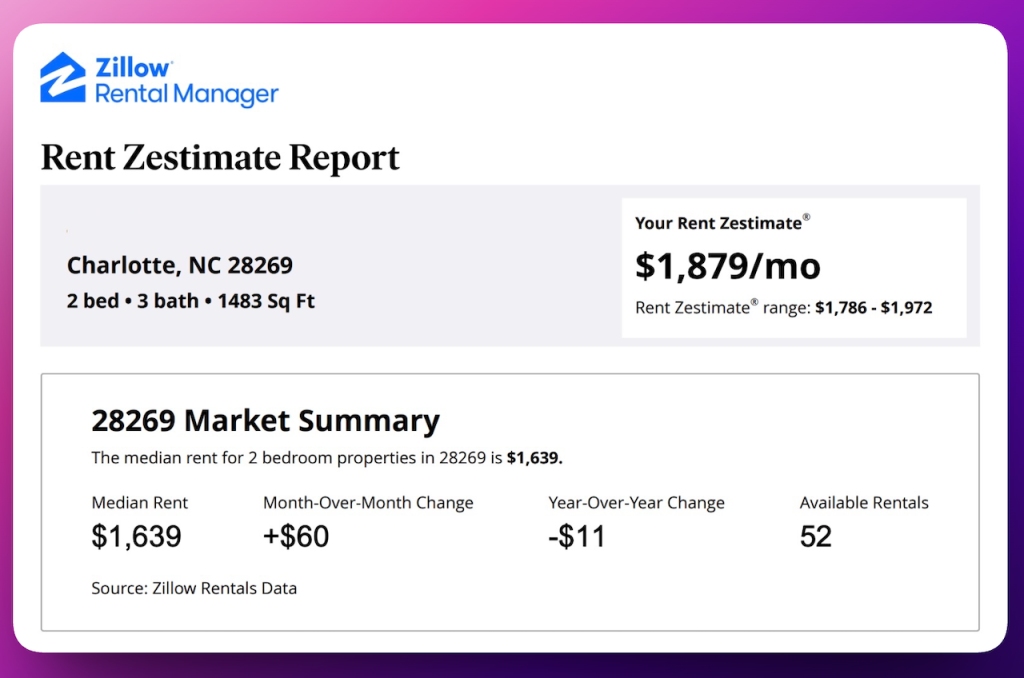Viewport: 1024px width, 678px height.
Task: Click the Zillow wordmark text
Action: click(x=133, y=68)
